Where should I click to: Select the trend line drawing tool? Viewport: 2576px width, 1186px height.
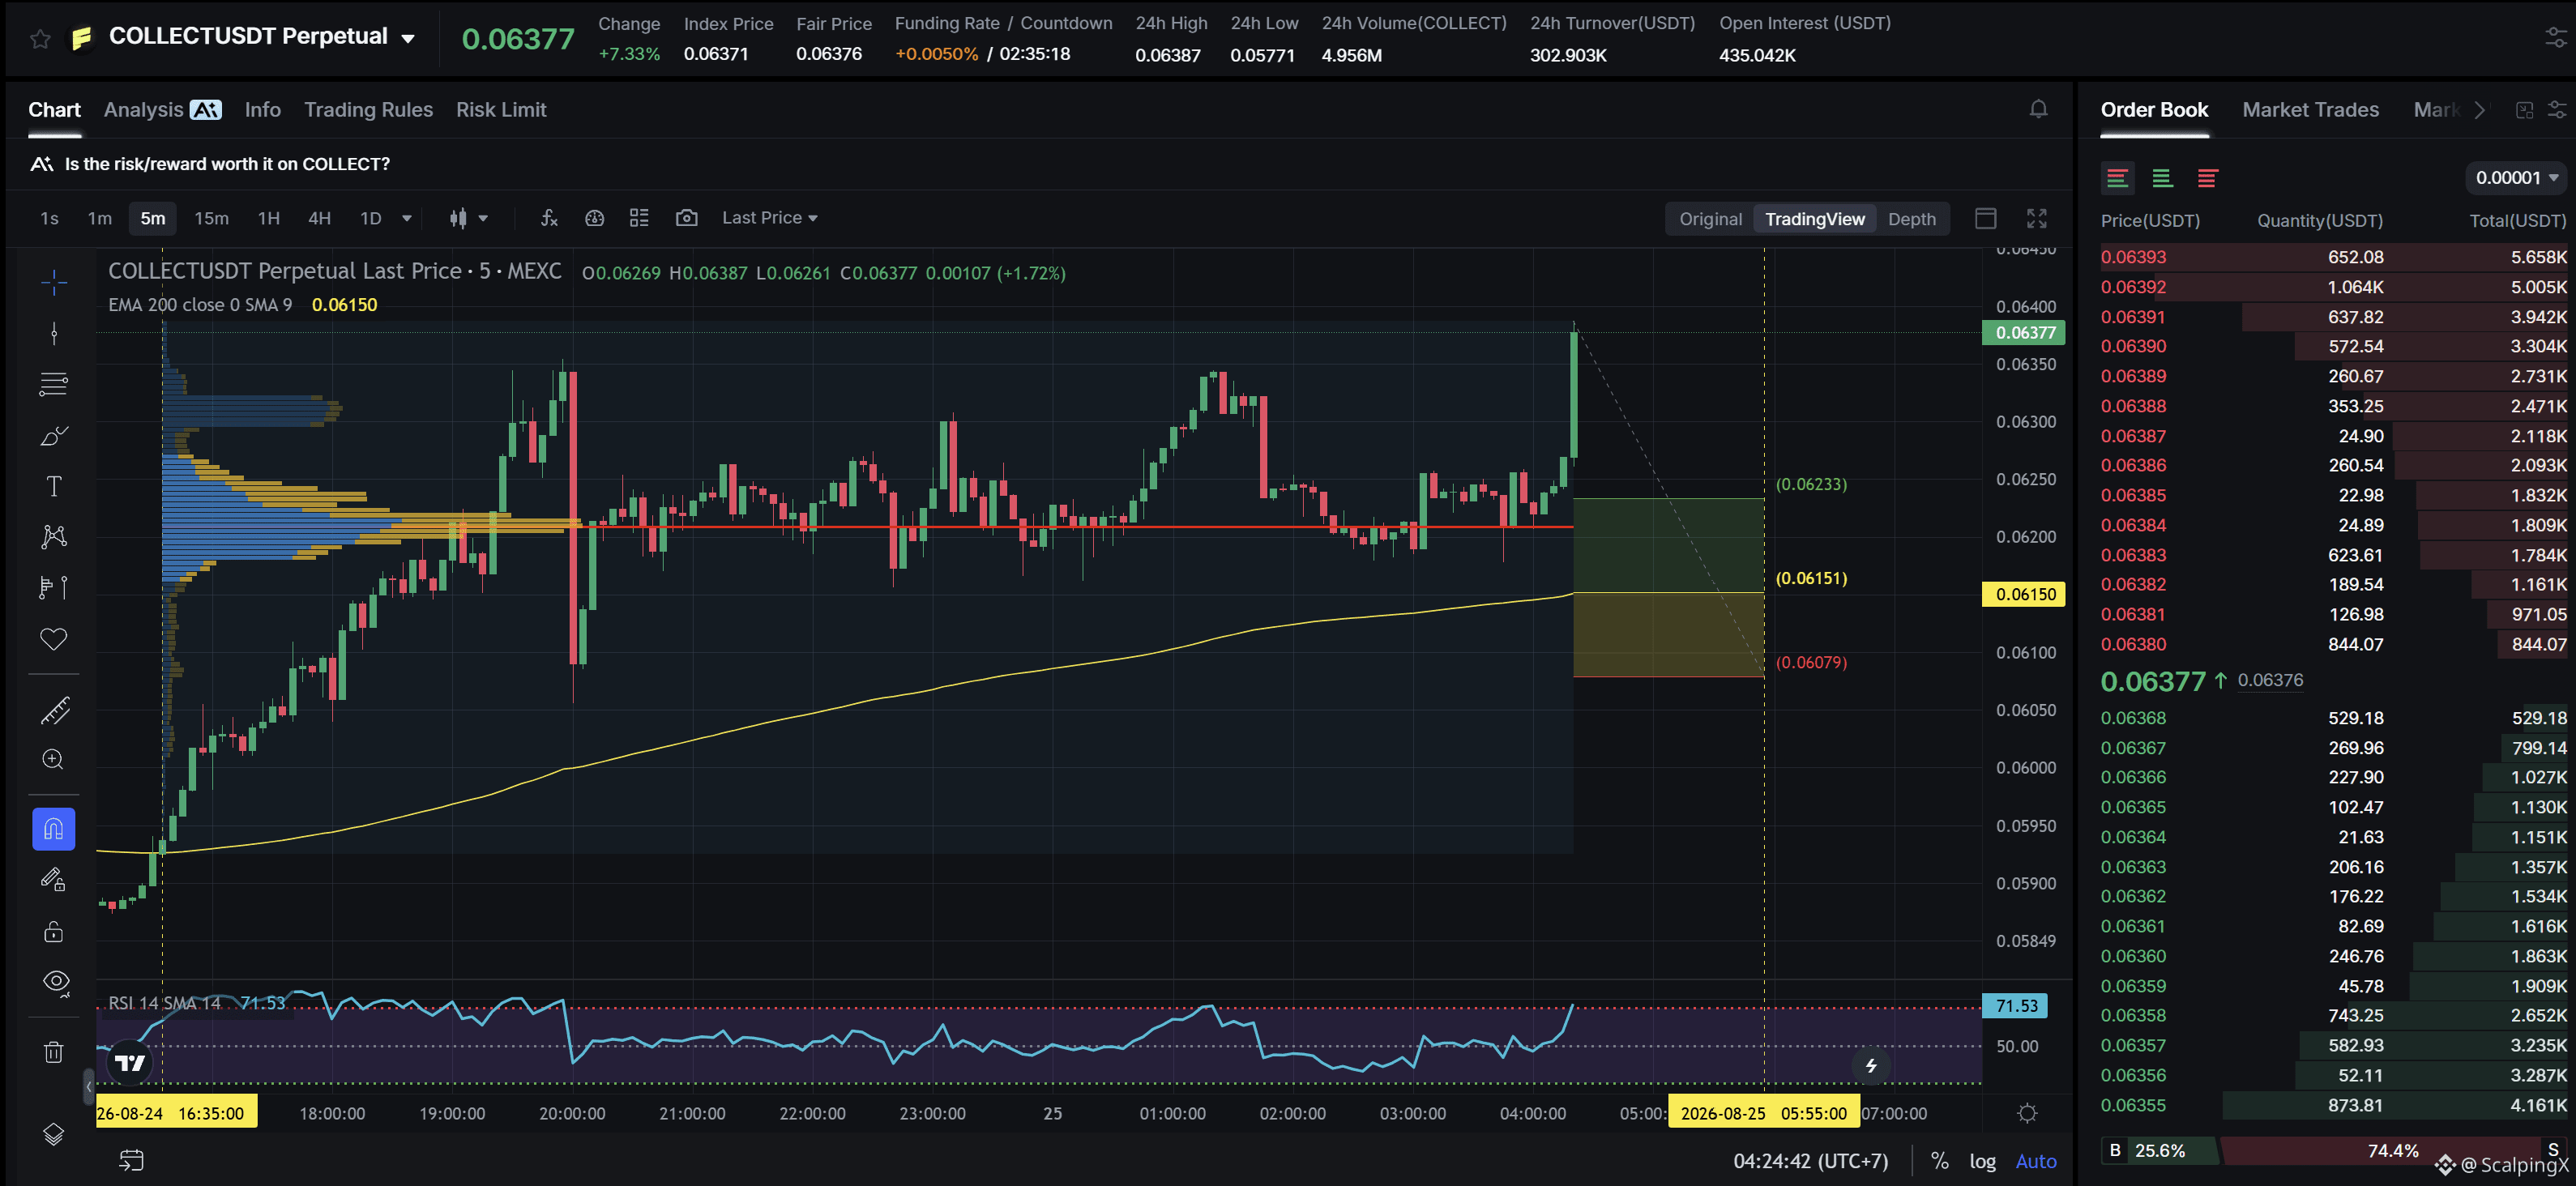54,333
